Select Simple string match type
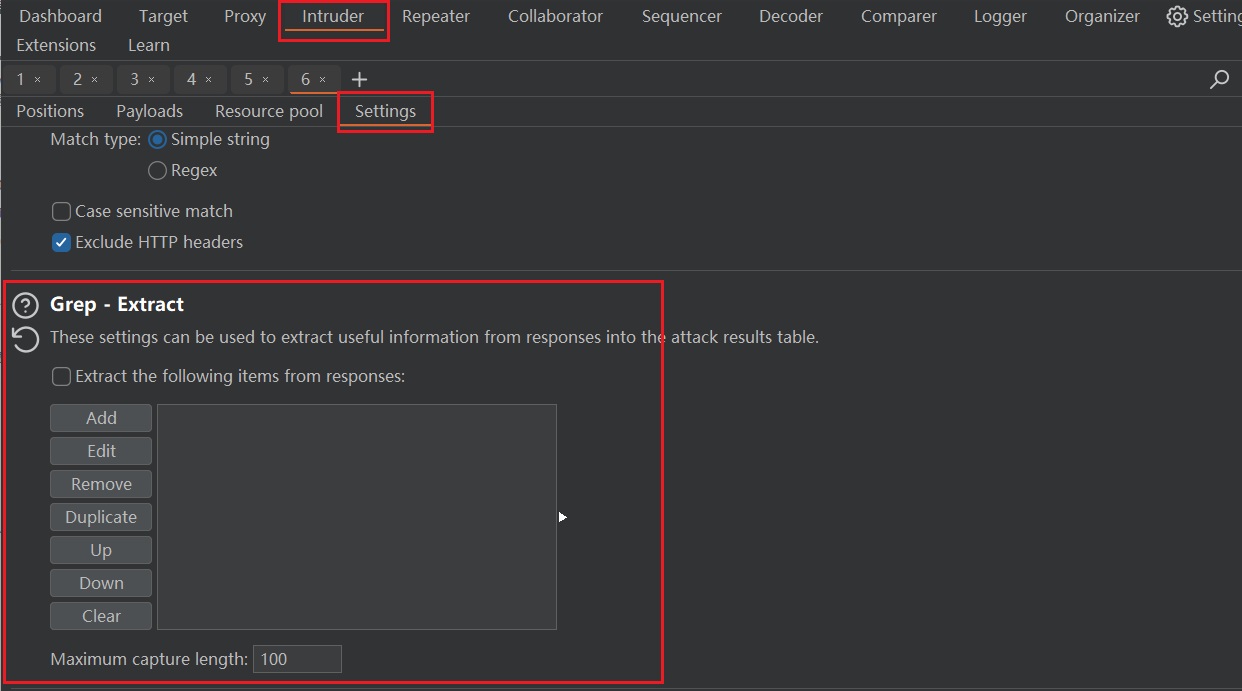The height and width of the screenshot is (691, 1242). tap(157, 140)
